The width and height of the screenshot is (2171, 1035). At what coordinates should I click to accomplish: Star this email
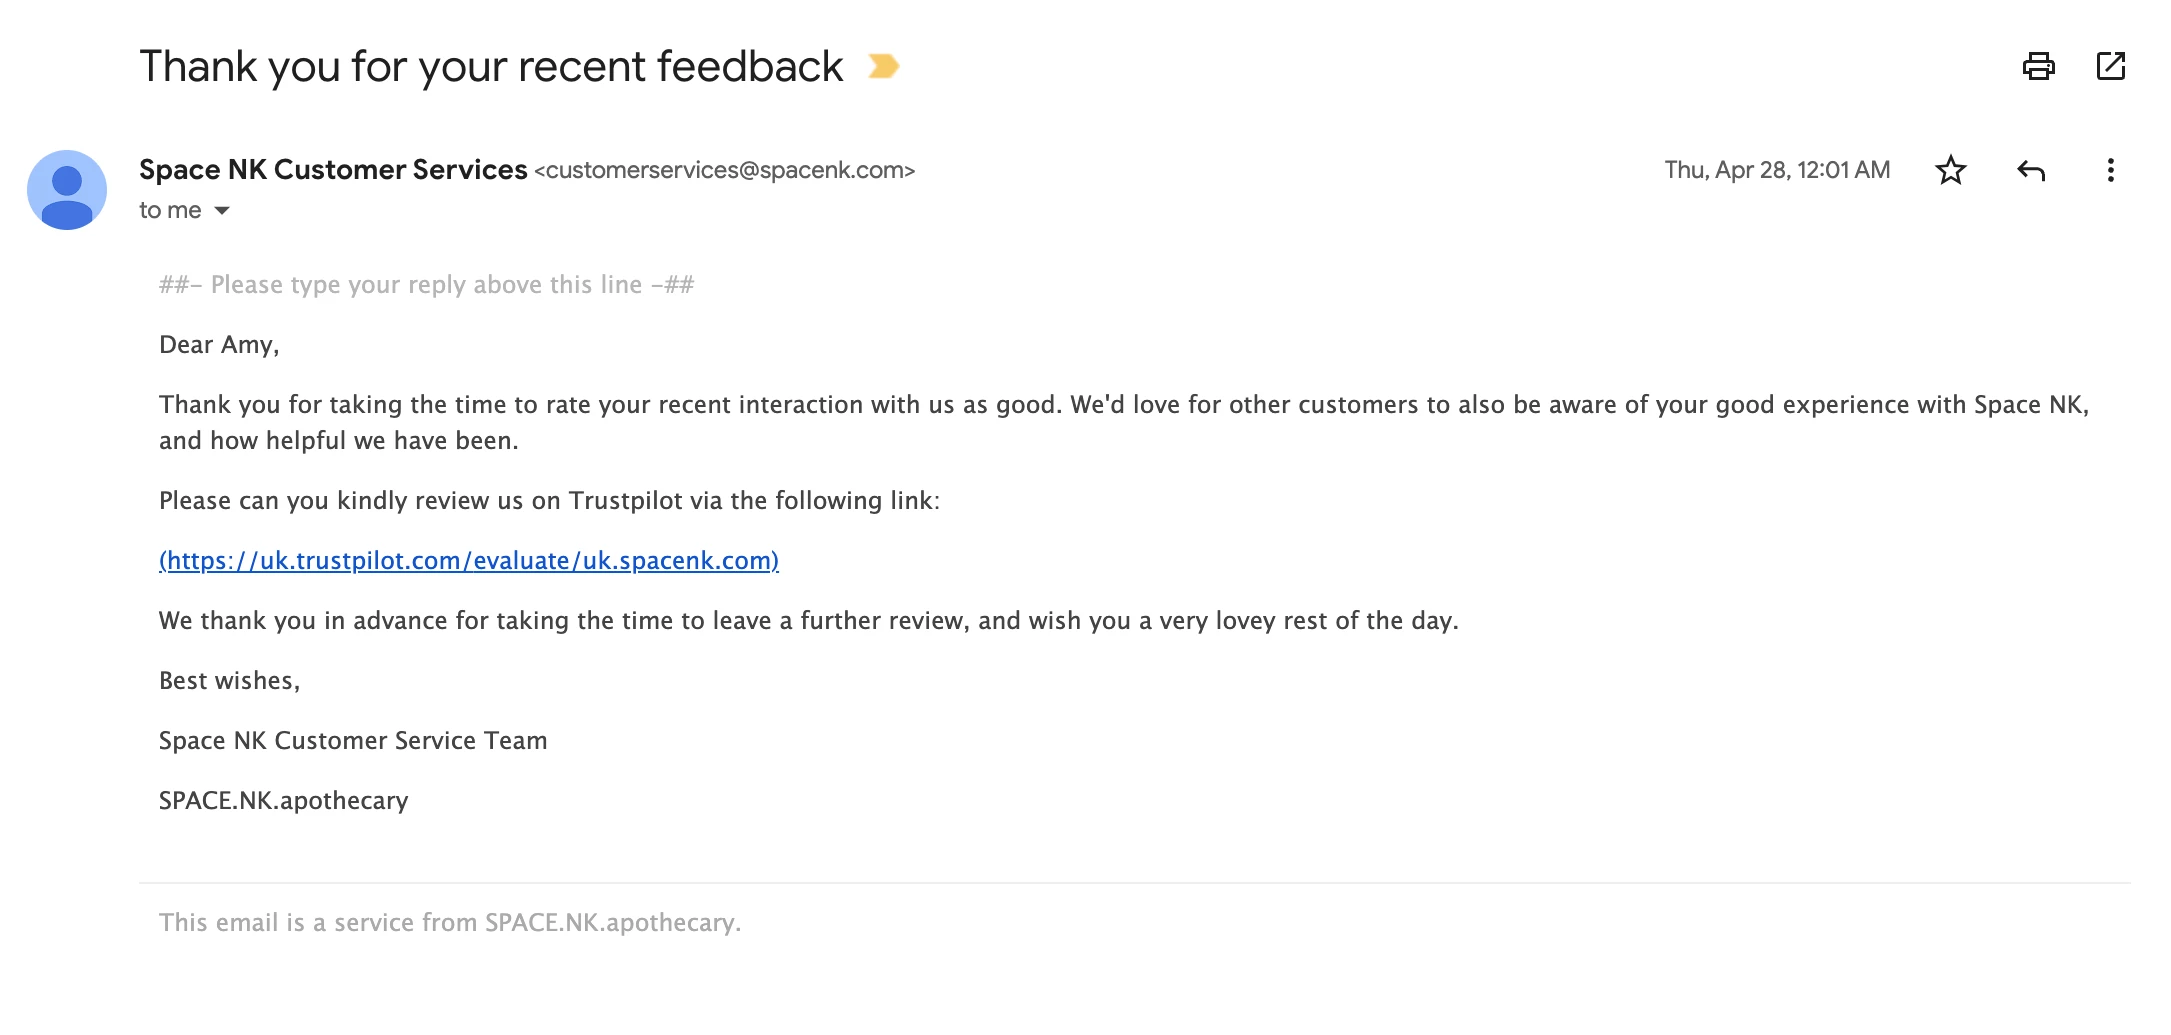point(1950,171)
